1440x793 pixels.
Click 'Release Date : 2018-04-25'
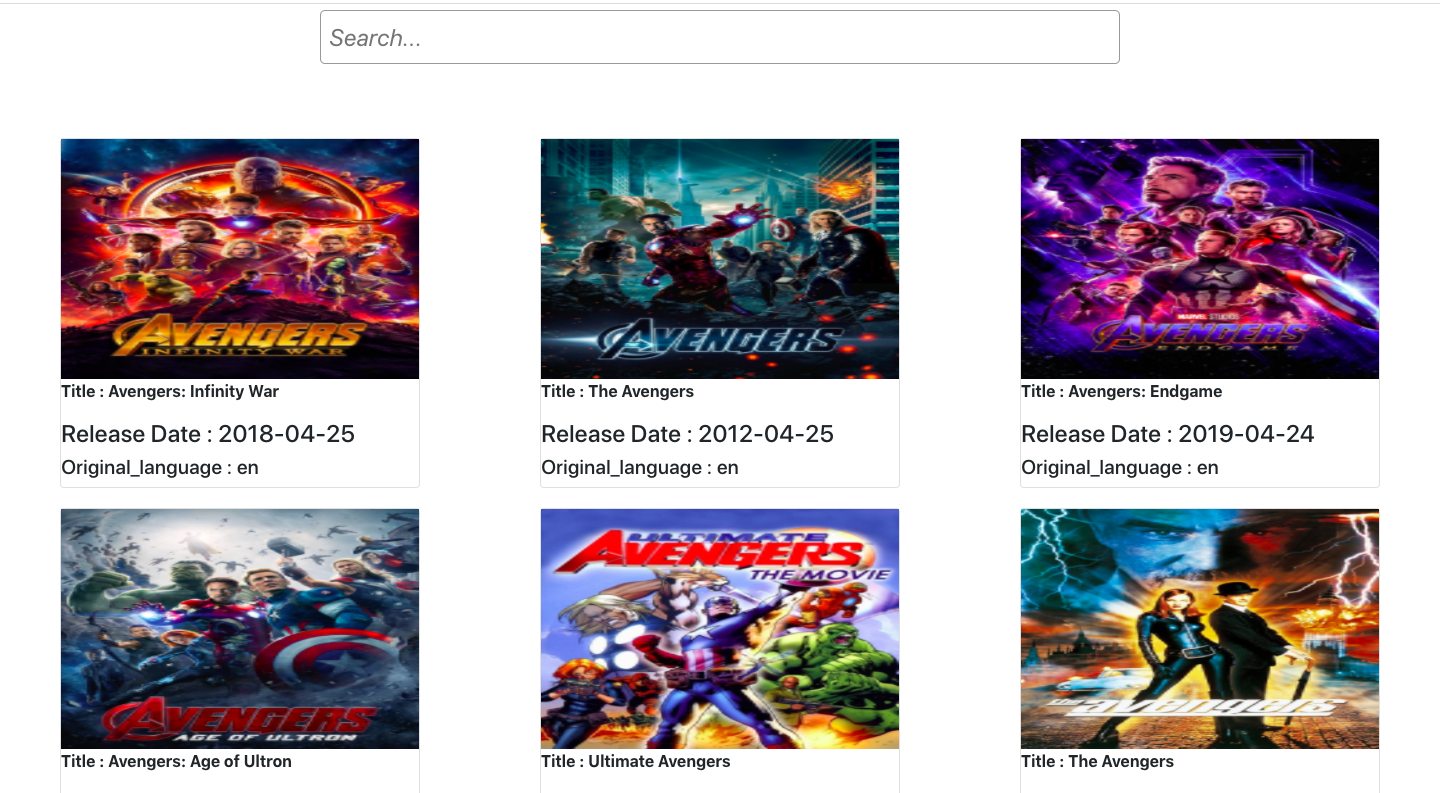[x=208, y=434]
